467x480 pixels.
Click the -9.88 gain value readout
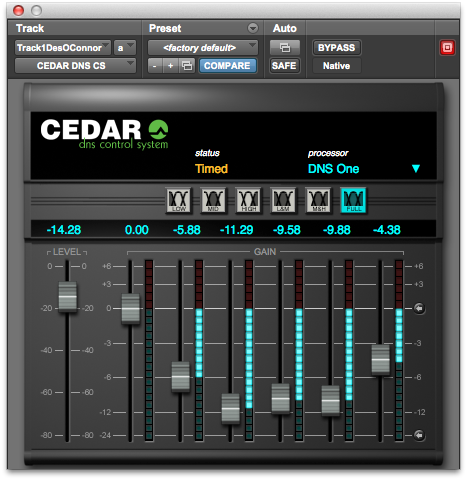pyautogui.click(x=337, y=230)
